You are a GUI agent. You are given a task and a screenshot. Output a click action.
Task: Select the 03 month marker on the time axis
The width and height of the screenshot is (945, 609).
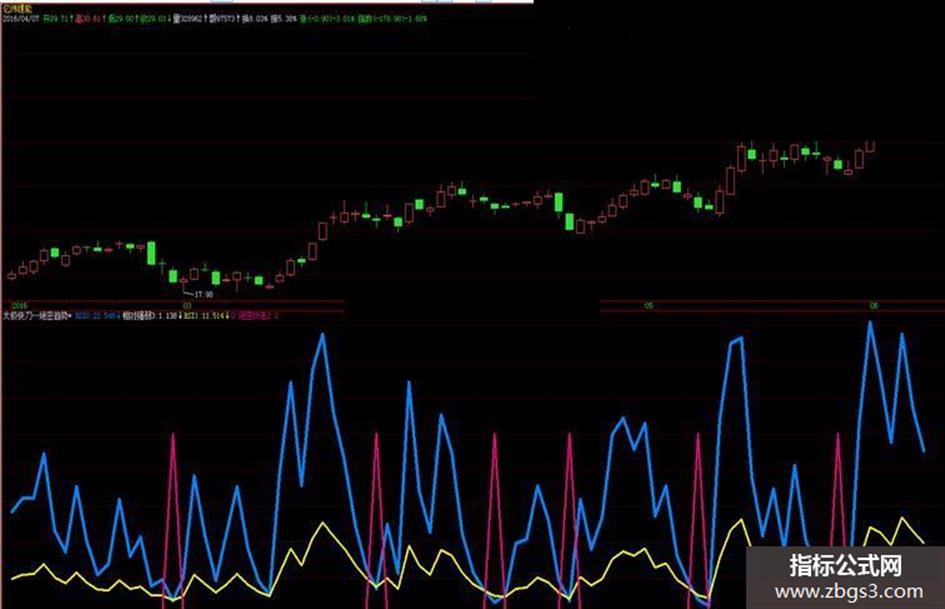click(187, 306)
